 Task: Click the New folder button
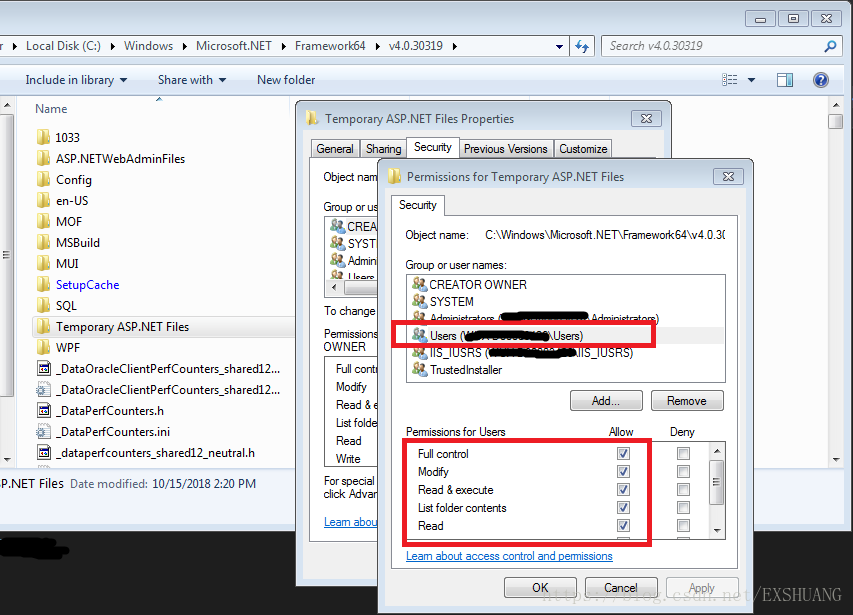286,80
